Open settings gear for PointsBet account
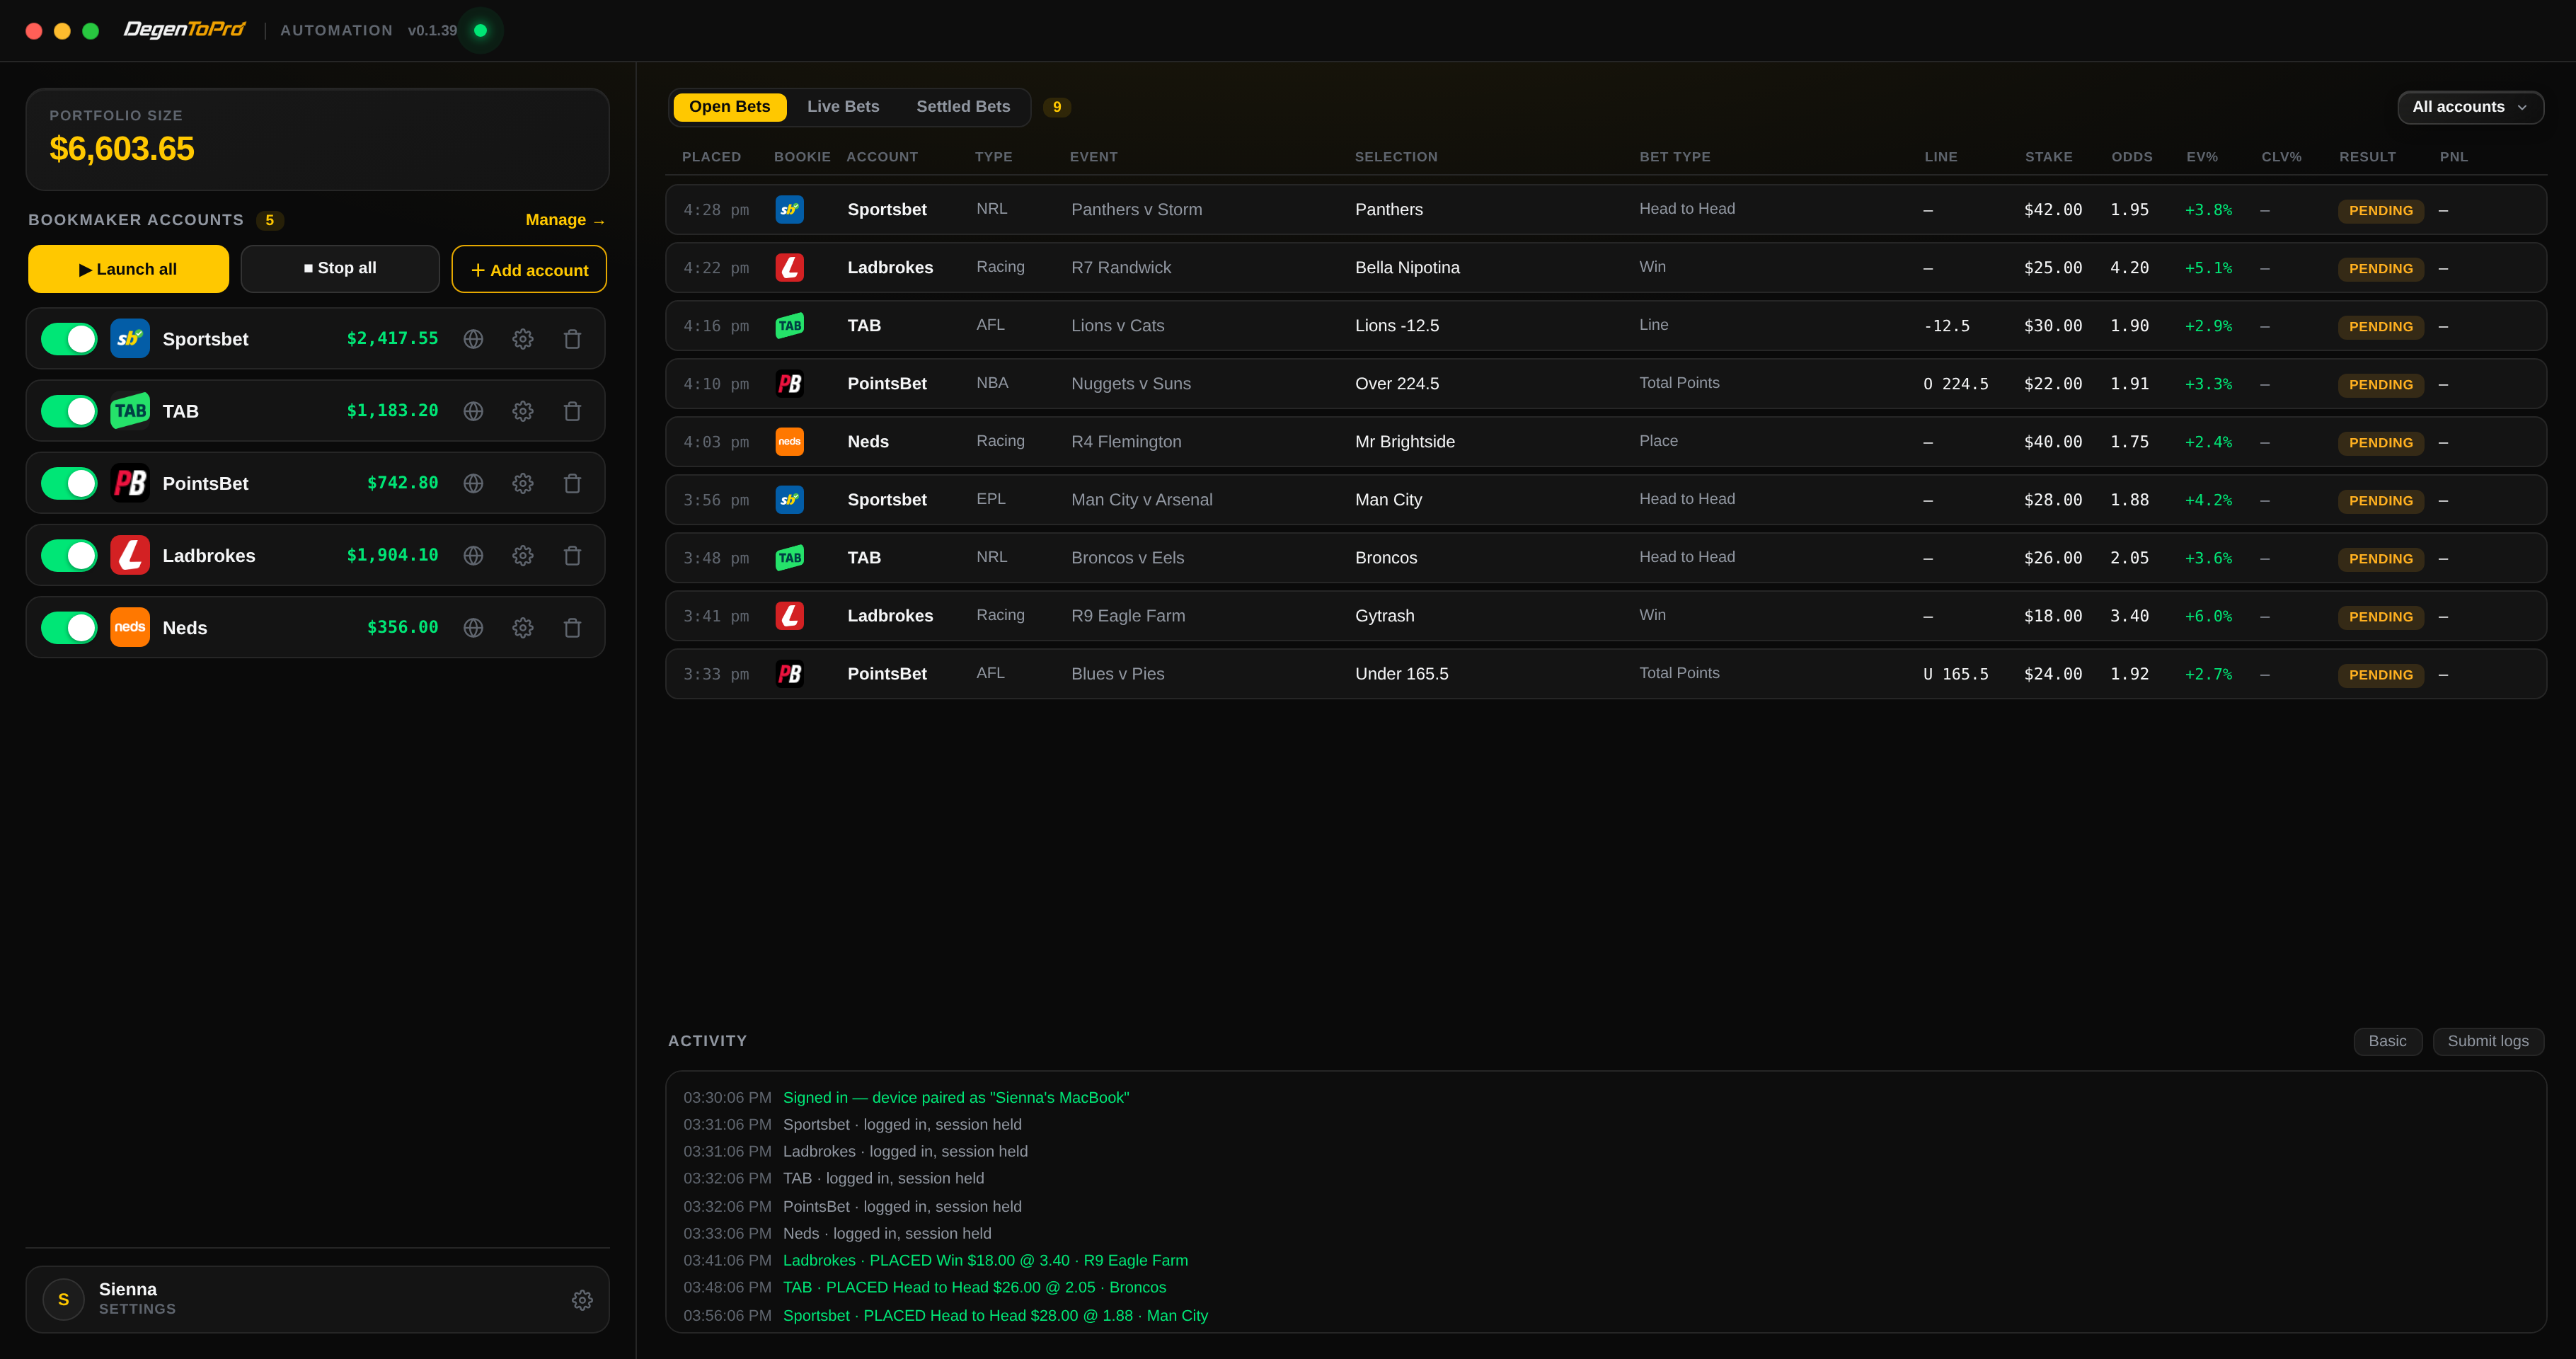2576x1359 pixels. tap(523, 483)
